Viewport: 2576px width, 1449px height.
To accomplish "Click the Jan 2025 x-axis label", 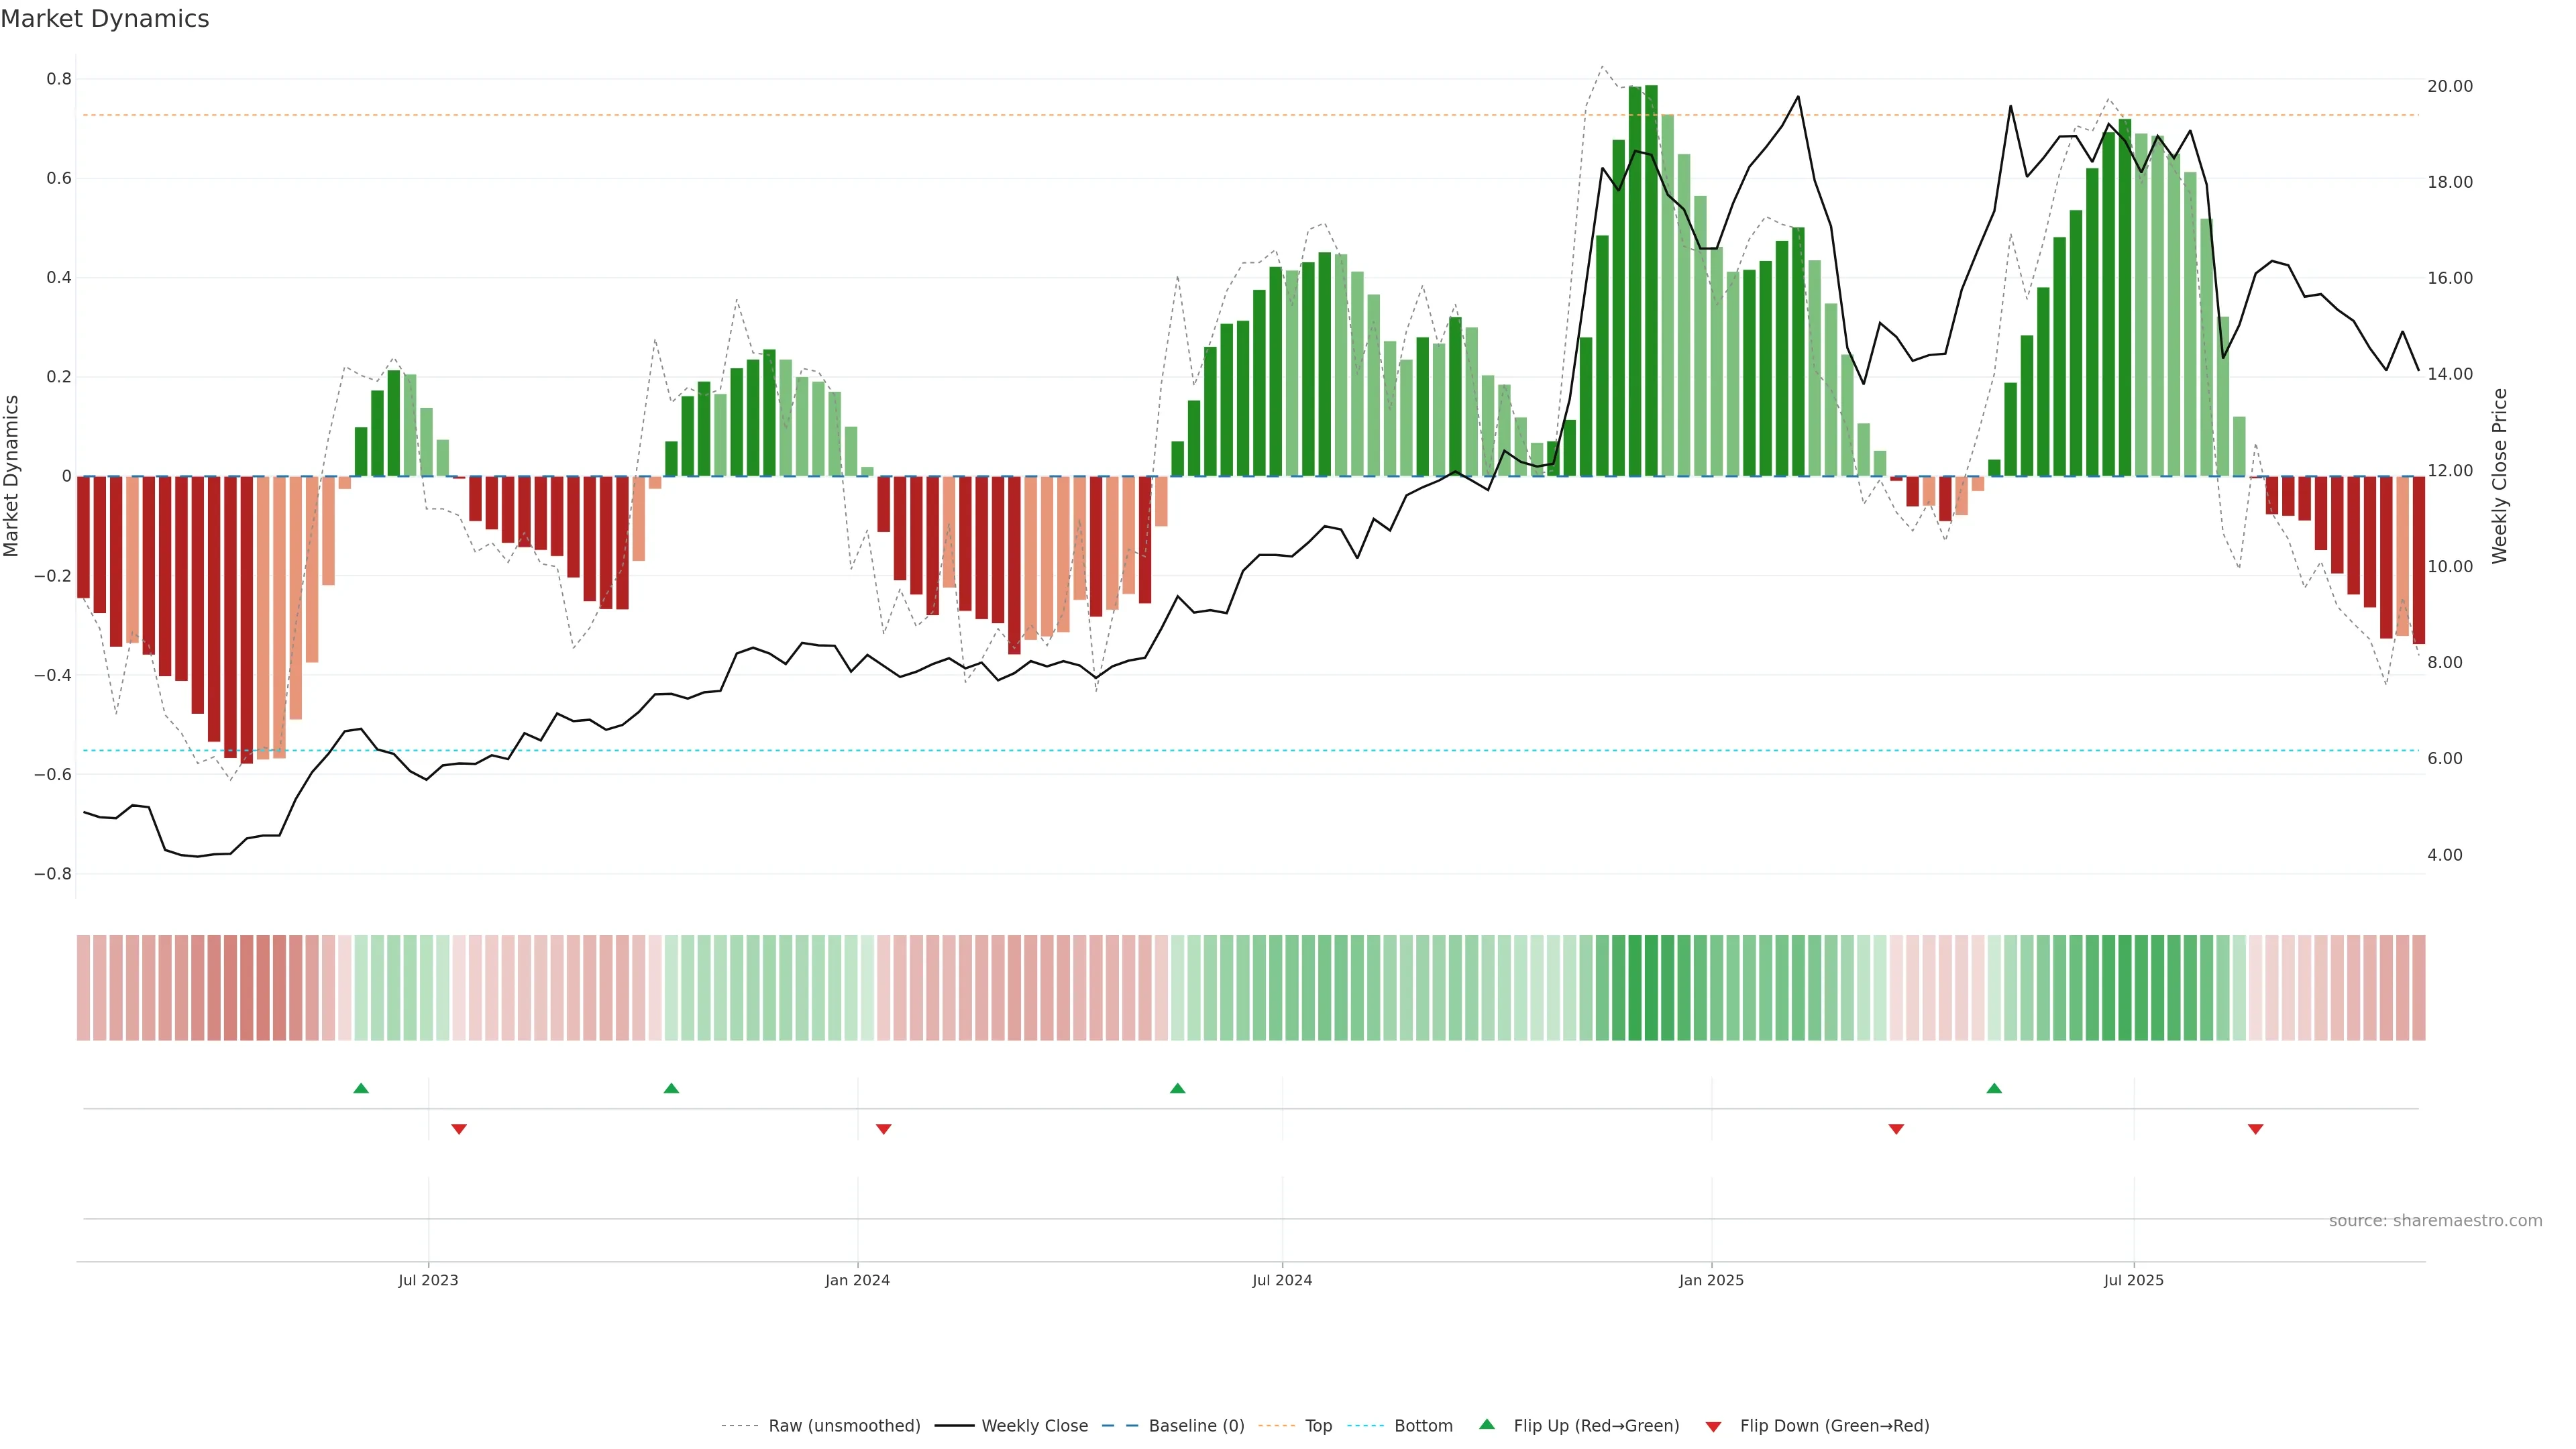I will 1711,1280.
